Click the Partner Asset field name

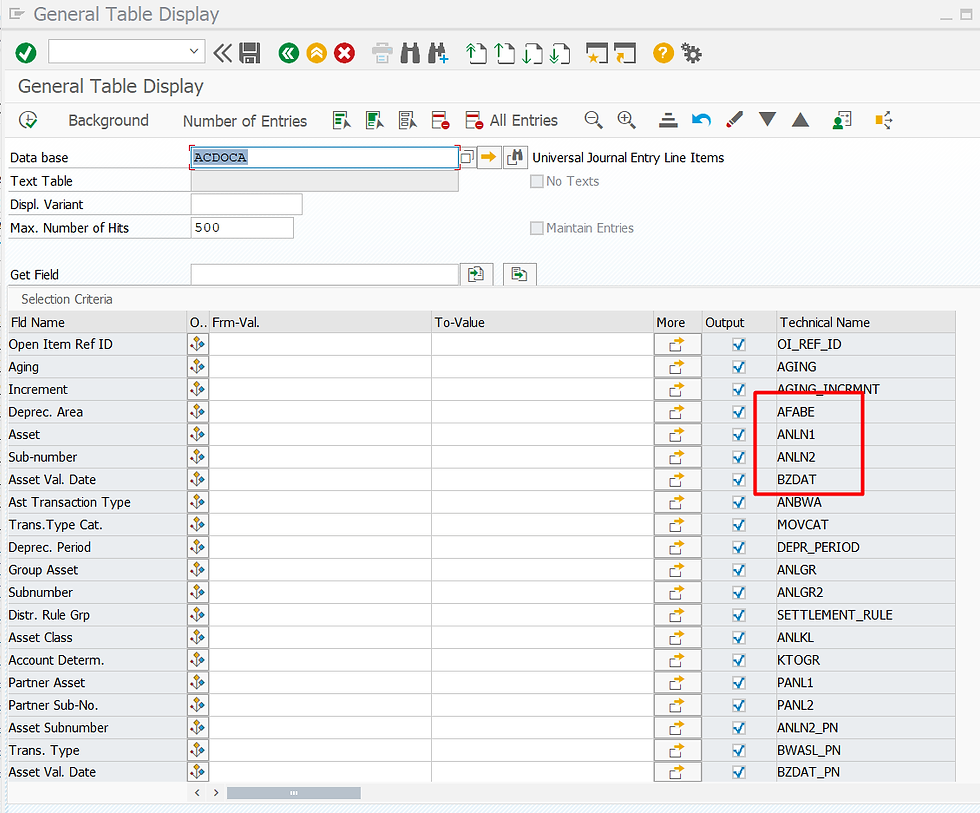47,682
